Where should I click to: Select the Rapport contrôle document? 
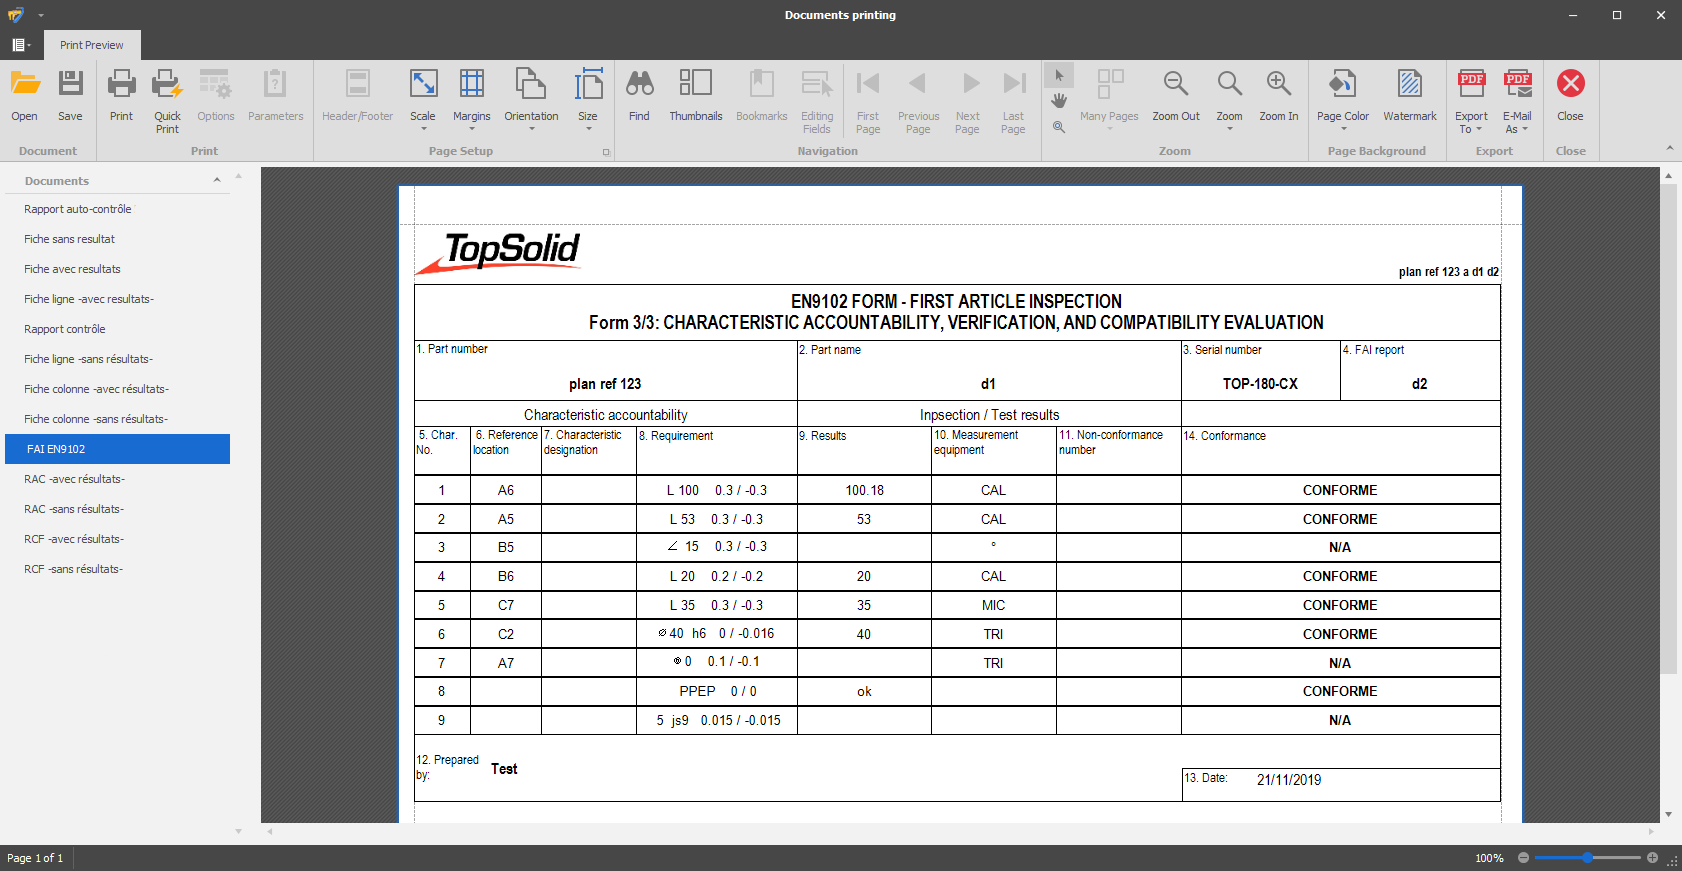pyautogui.click(x=65, y=329)
